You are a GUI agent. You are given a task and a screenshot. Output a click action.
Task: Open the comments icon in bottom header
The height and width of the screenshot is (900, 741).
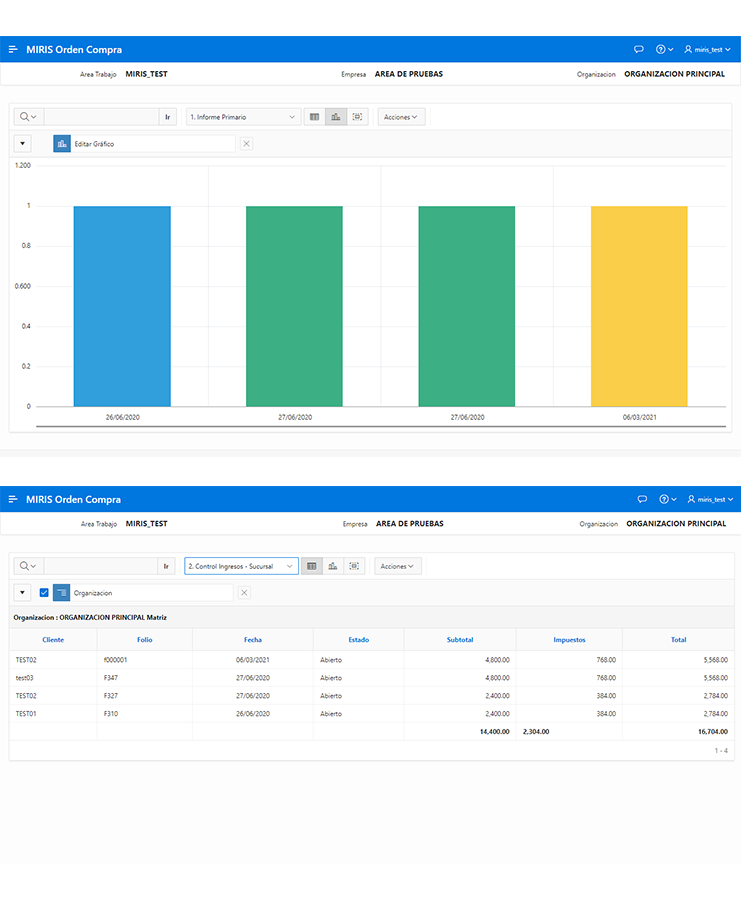(x=642, y=499)
